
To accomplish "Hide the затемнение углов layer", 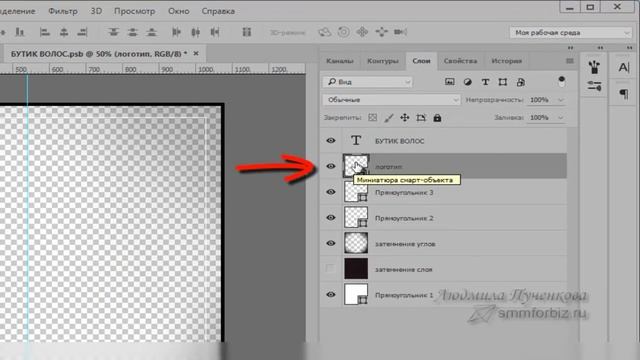I will tap(331, 243).
